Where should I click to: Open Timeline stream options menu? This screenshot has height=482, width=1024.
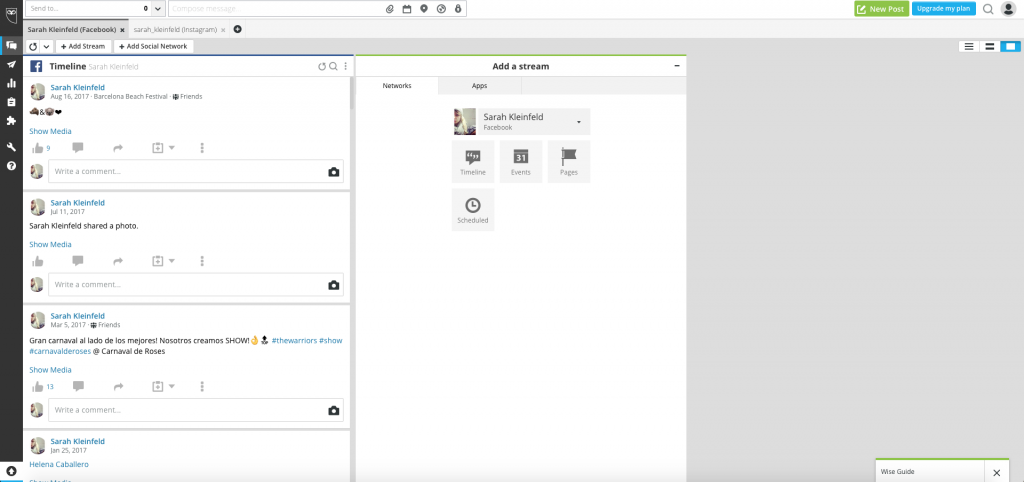tap(345, 67)
